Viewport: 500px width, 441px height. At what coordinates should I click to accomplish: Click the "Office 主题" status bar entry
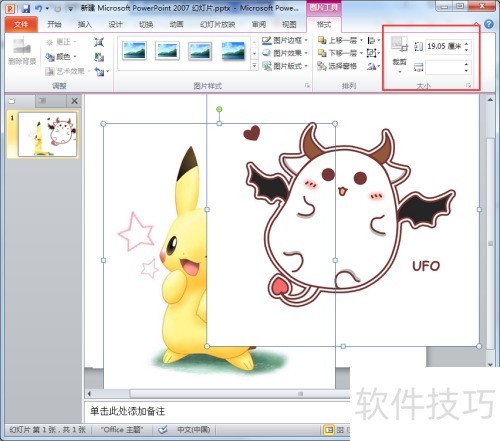point(122,430)
